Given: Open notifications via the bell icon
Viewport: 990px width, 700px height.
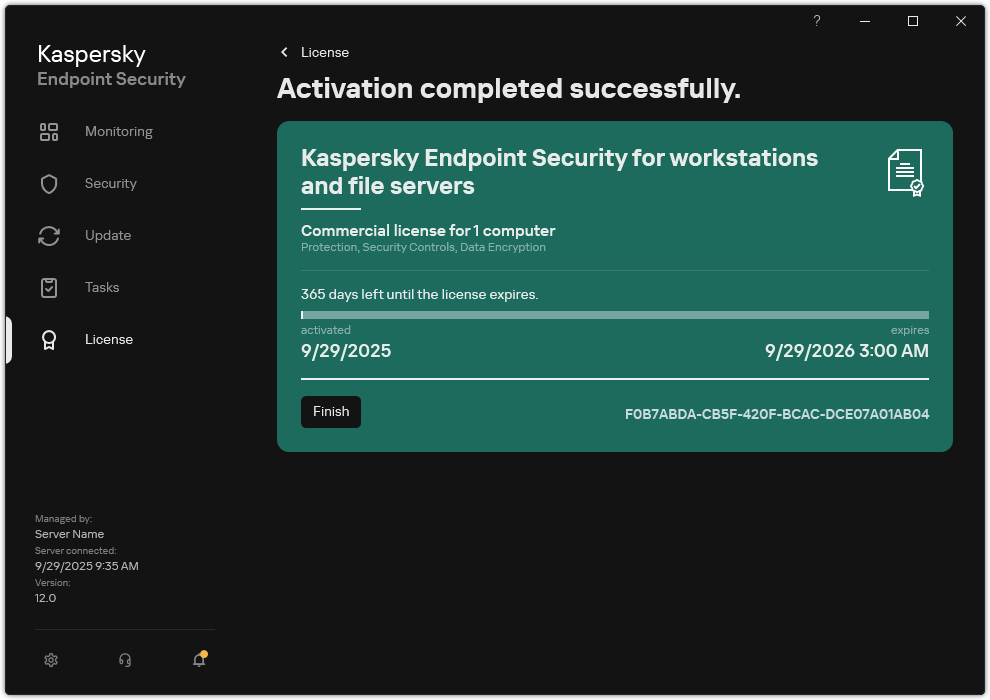Looking at the screenshot, I should [198, 660].
